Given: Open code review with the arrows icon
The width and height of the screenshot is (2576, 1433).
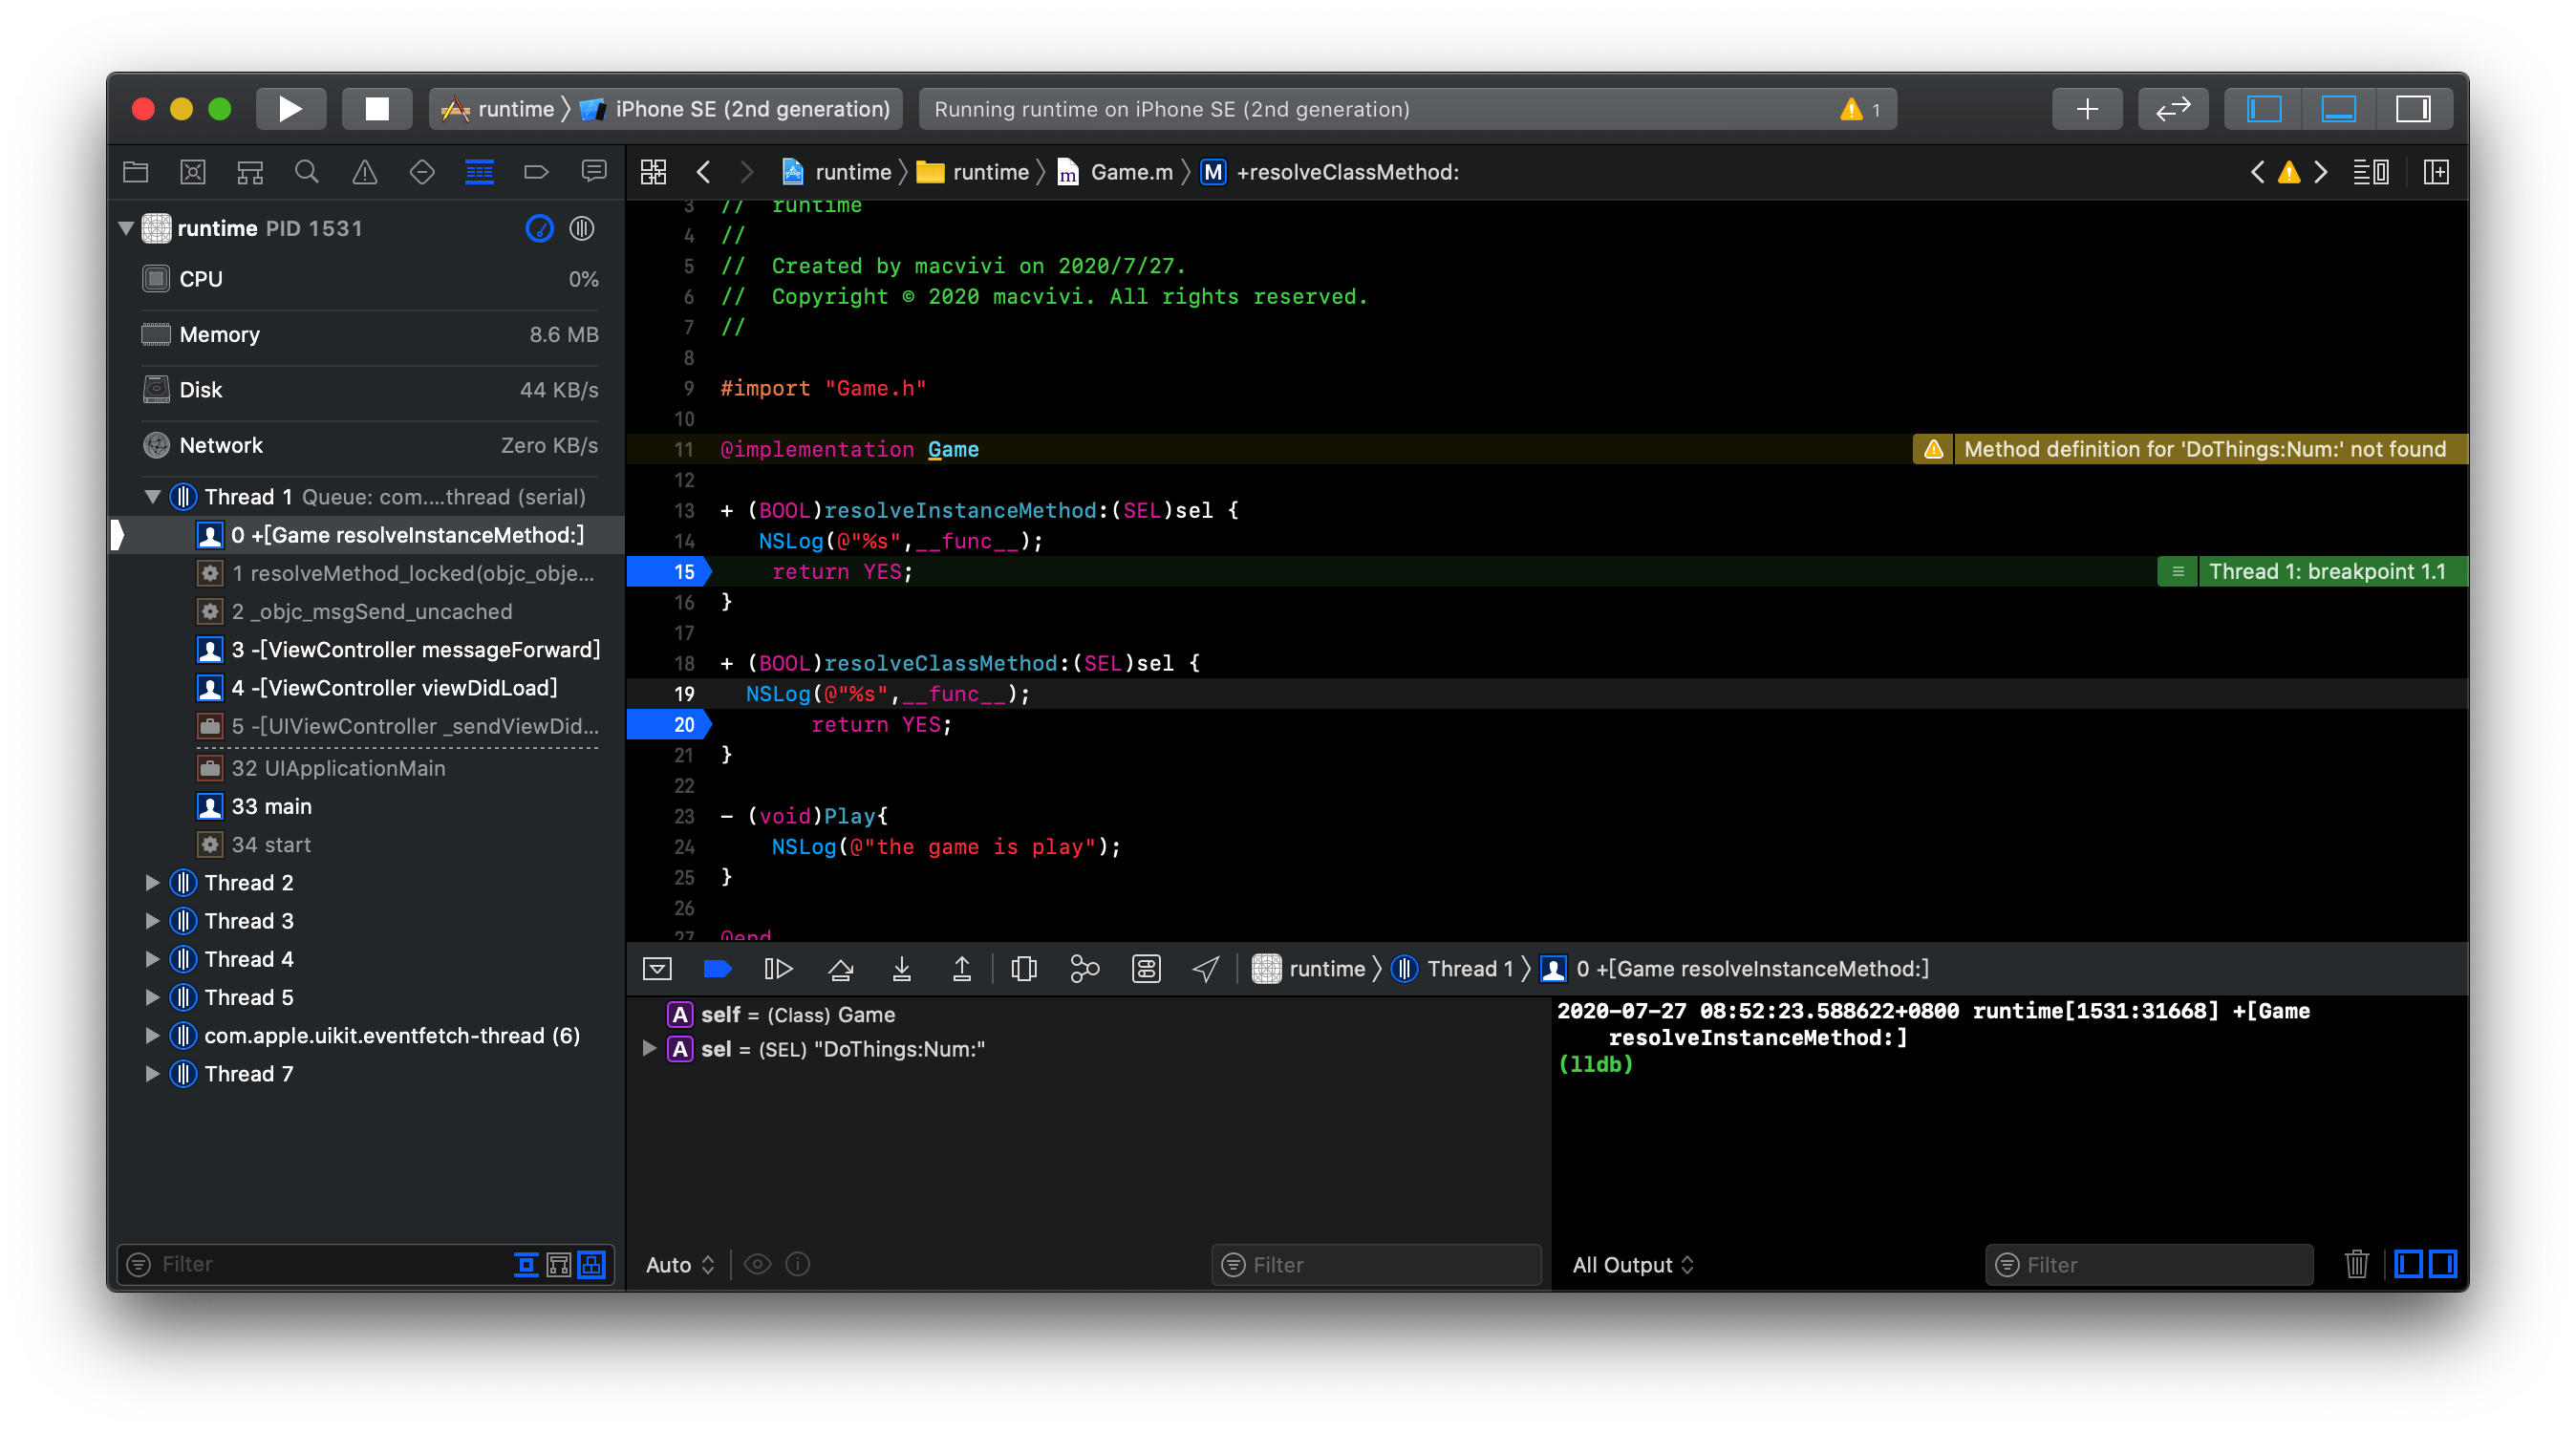Looking at the screenshot, I should [2172, 109].
